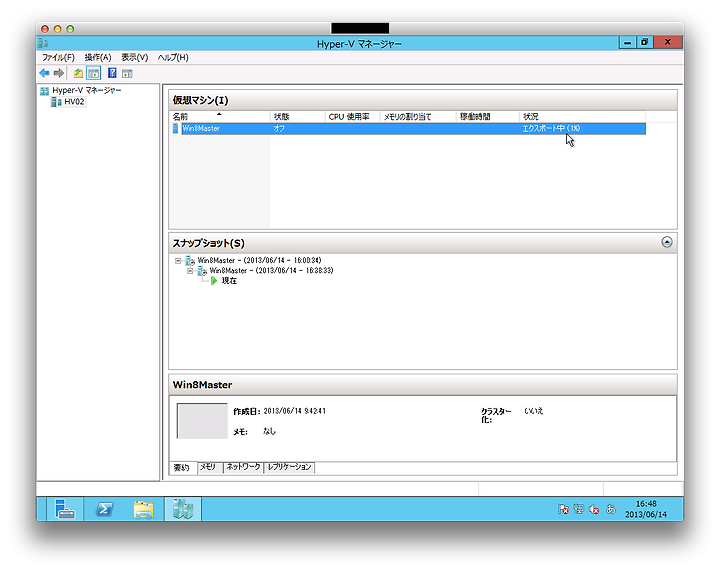Click Hyper-V Manager taskbar icon
This screenshot has height=571, width=720.
pyautogui.click(x=183, y=509)
